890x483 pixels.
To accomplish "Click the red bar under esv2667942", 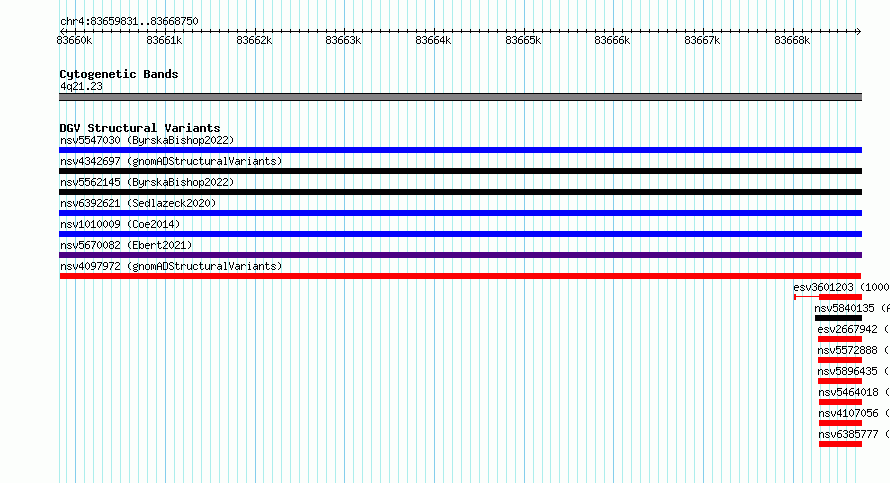I will 840,339.
